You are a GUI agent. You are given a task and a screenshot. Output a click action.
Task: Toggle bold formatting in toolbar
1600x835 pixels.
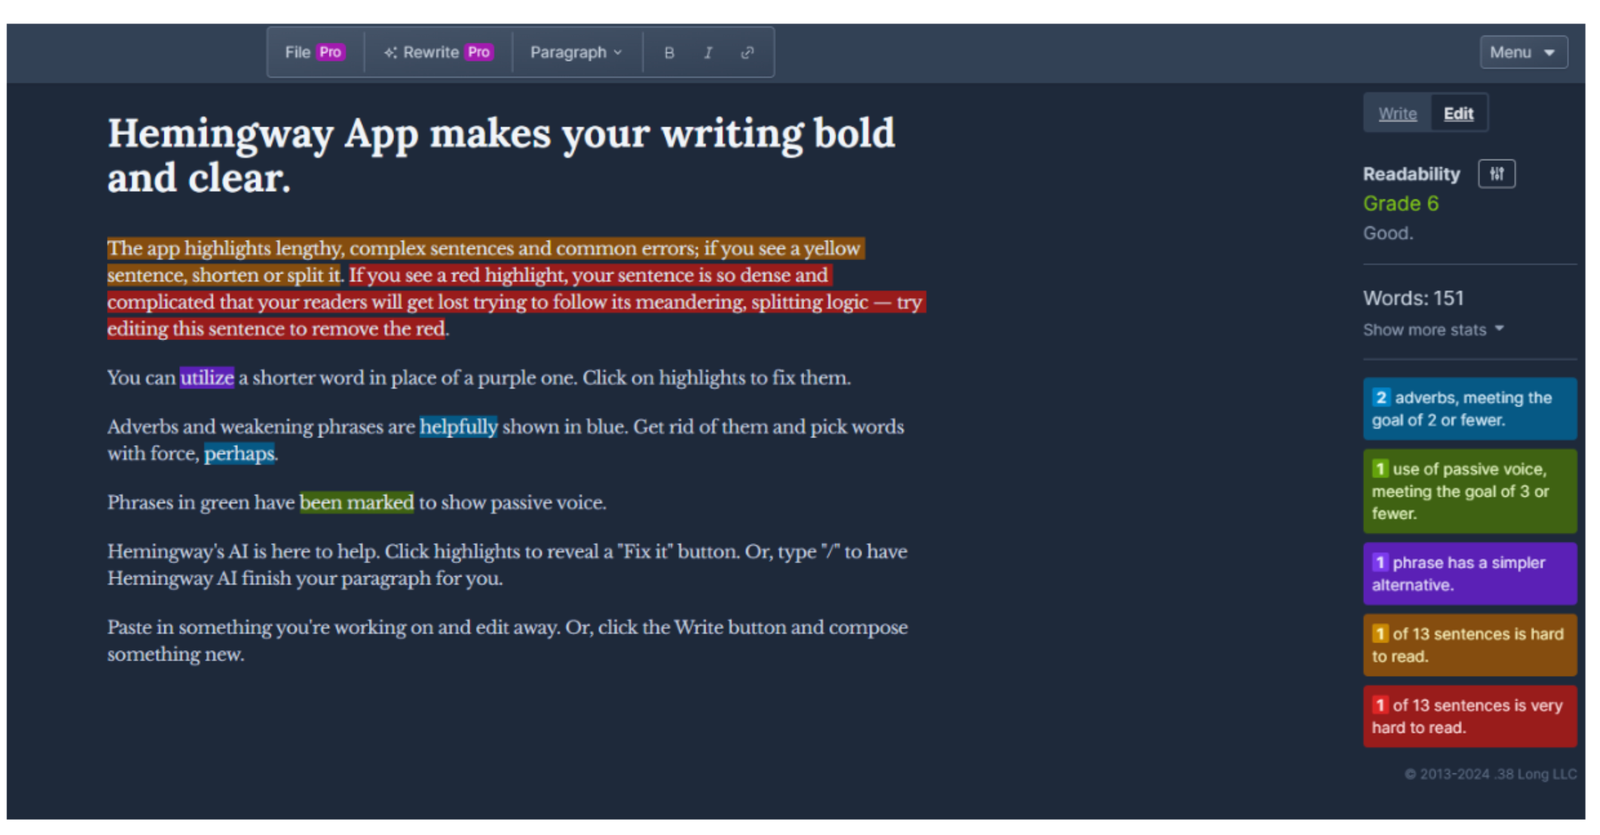coord(669,53)
